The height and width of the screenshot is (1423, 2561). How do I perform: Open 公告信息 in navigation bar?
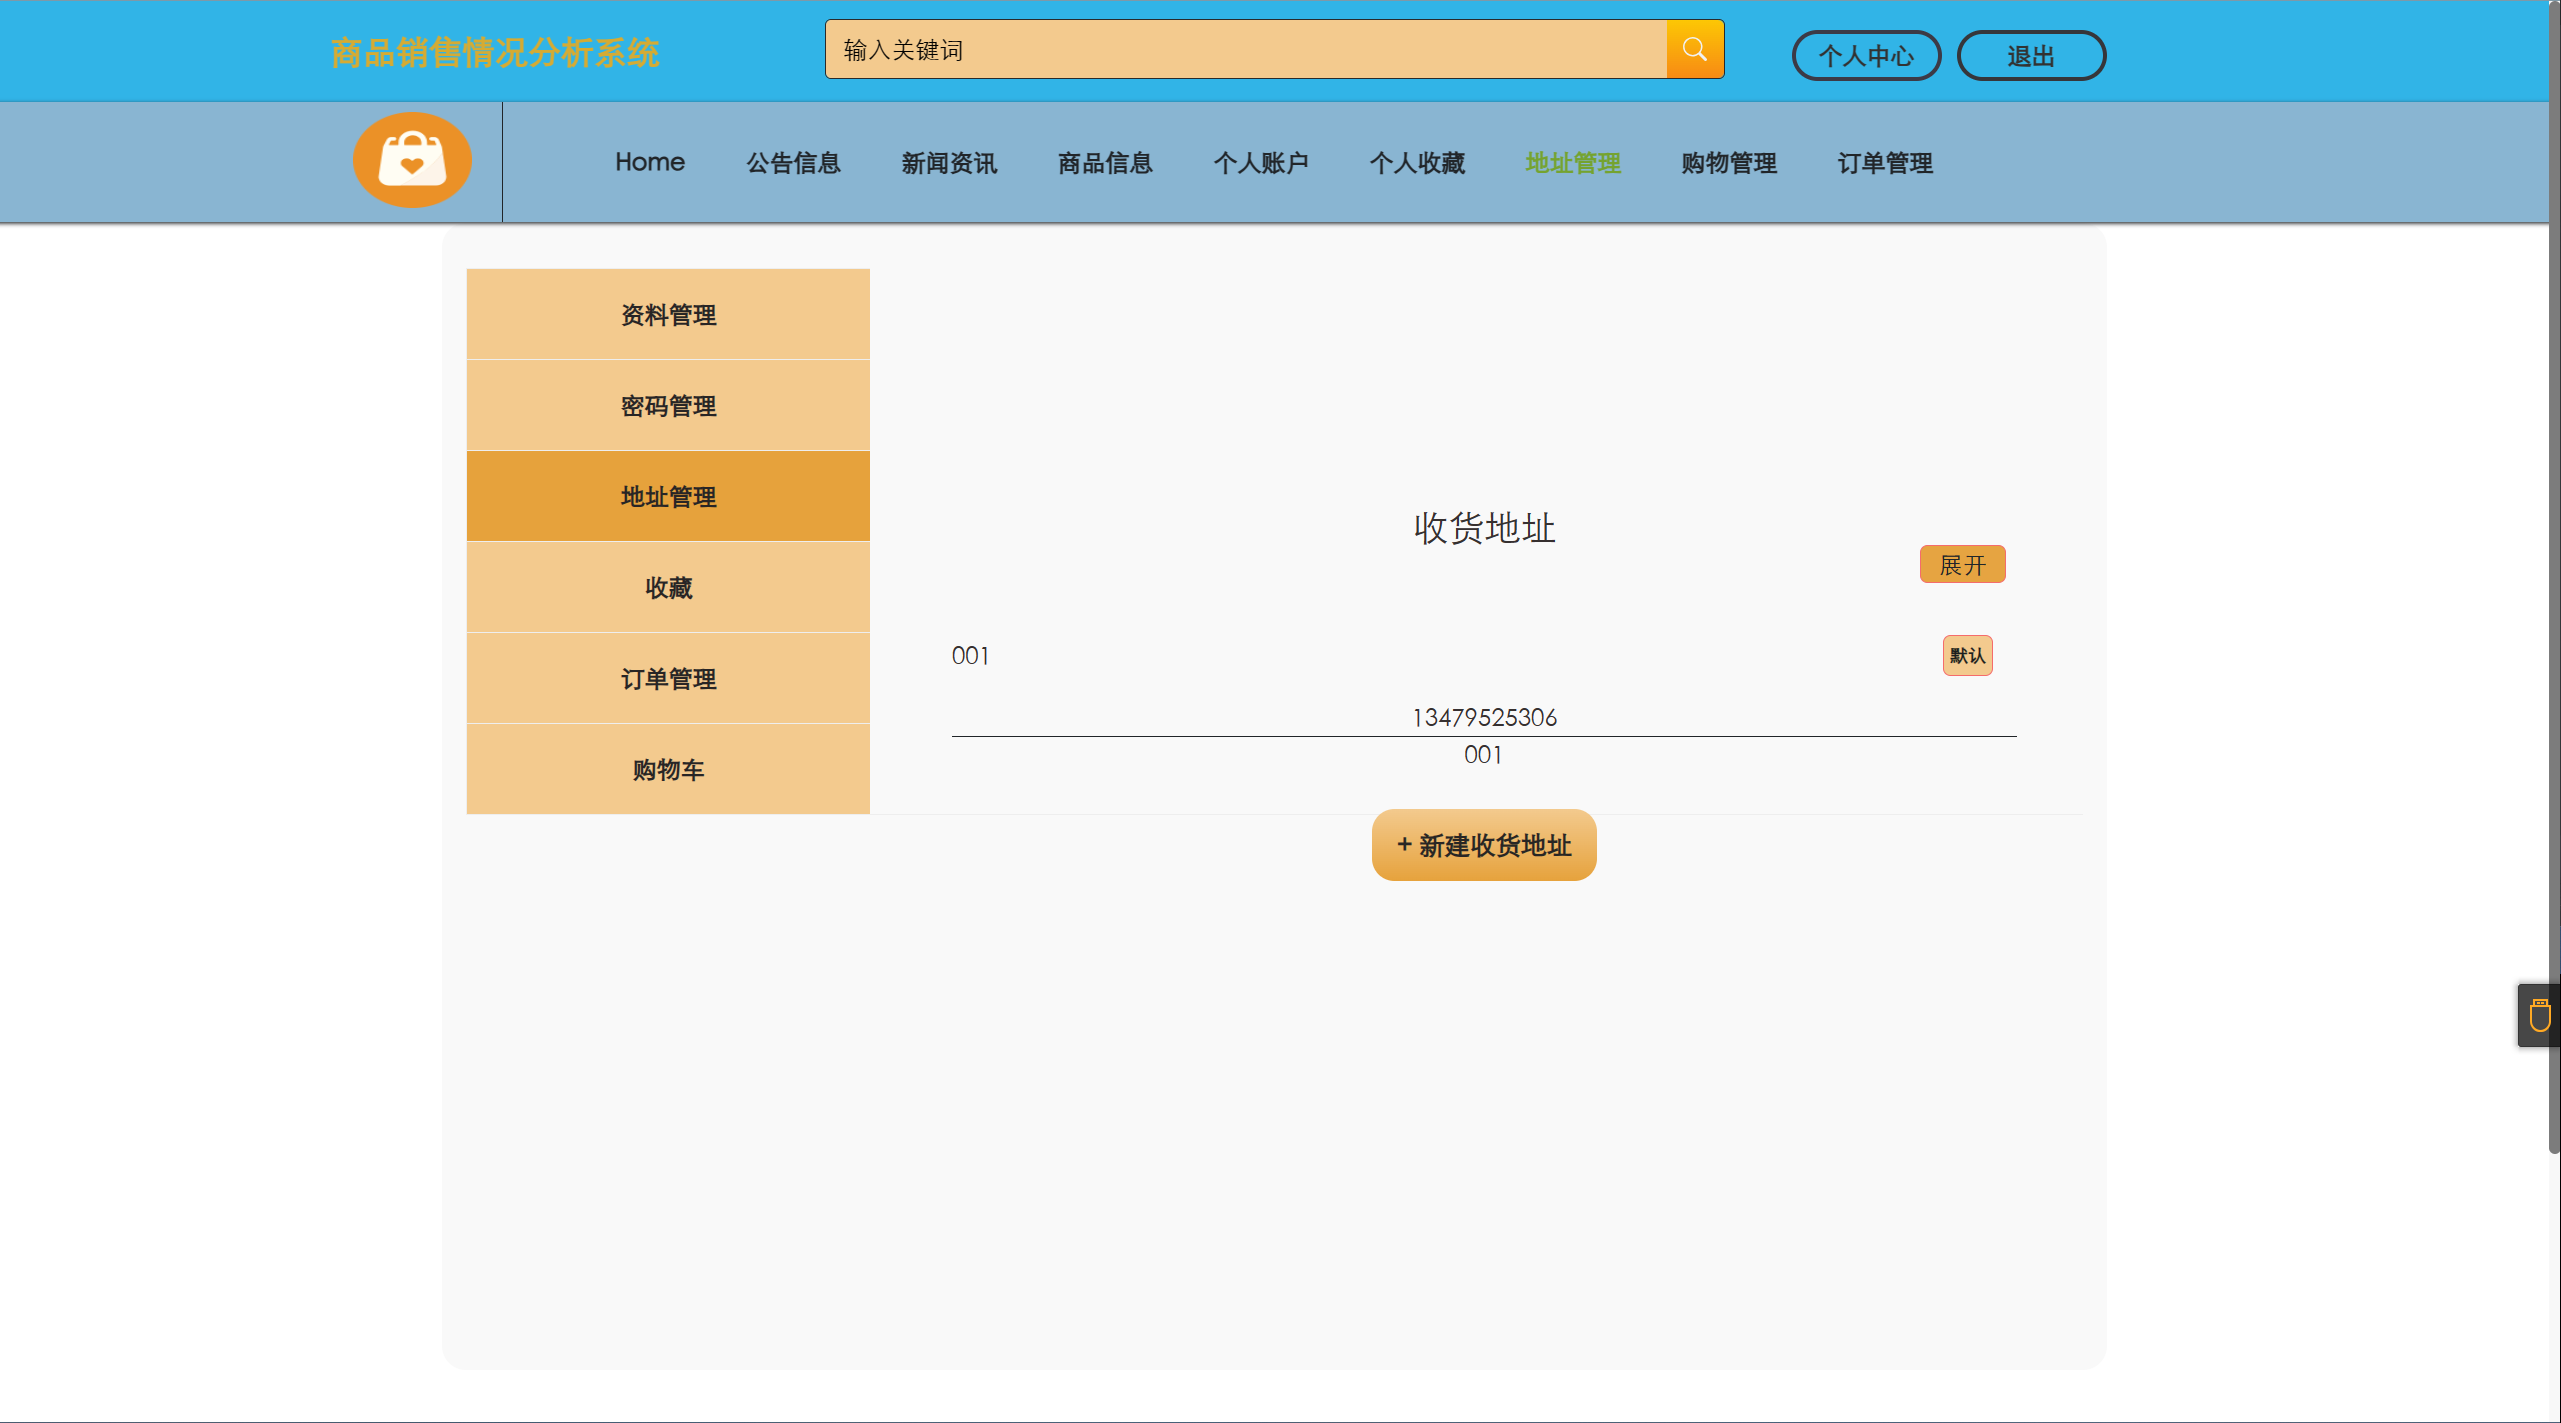794,163
